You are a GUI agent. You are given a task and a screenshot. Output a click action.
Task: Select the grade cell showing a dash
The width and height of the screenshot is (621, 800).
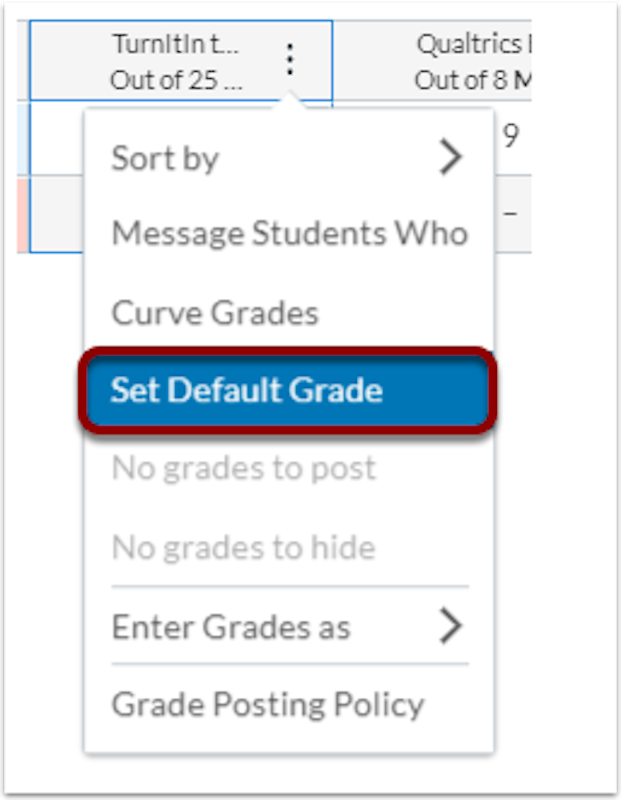510,214
